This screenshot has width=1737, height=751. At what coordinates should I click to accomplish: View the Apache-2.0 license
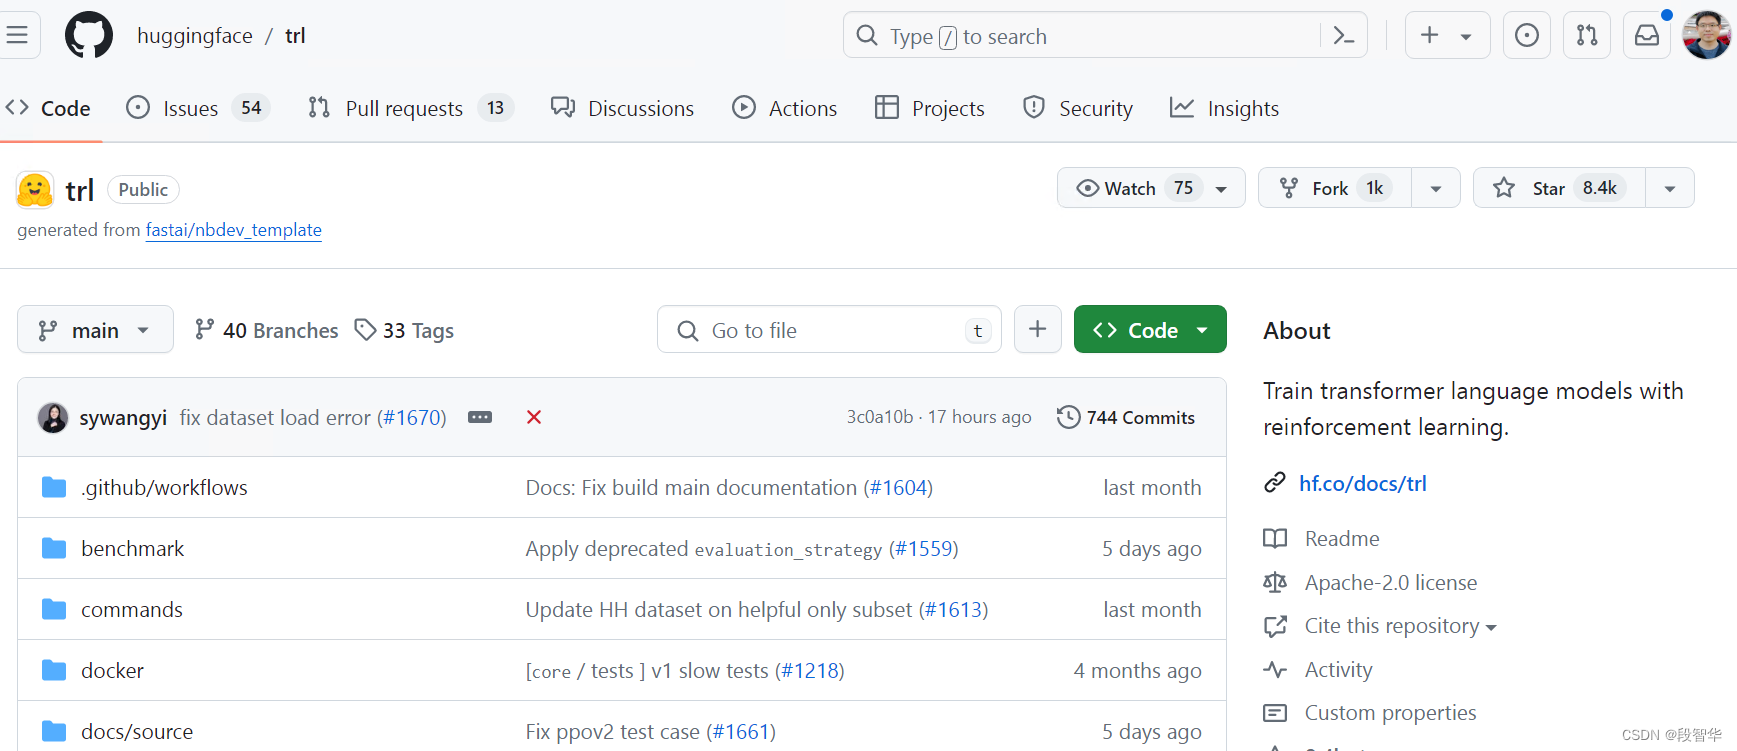point(1391,583)
